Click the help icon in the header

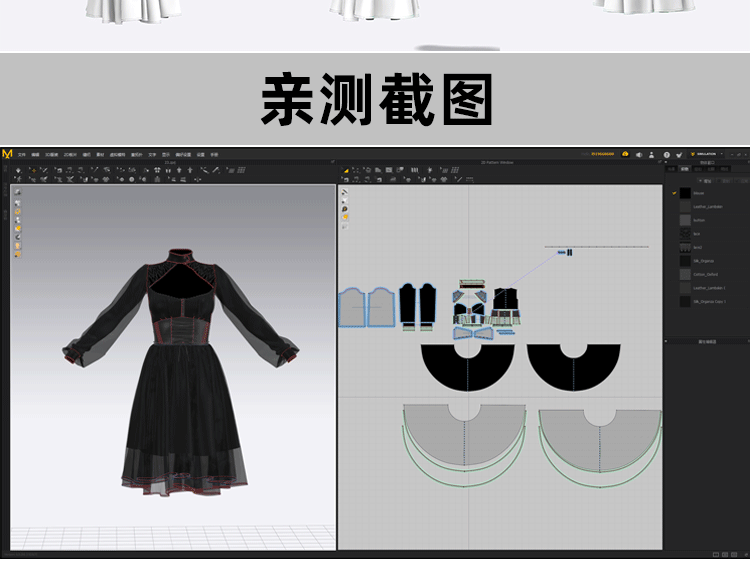[x=665, y=154]
